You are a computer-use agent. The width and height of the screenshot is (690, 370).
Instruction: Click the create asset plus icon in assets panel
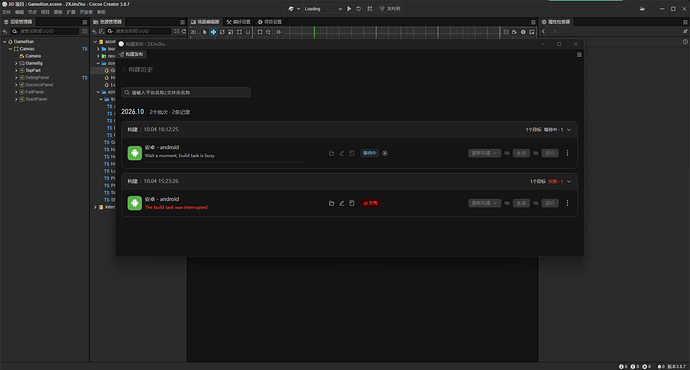[94, 31]
